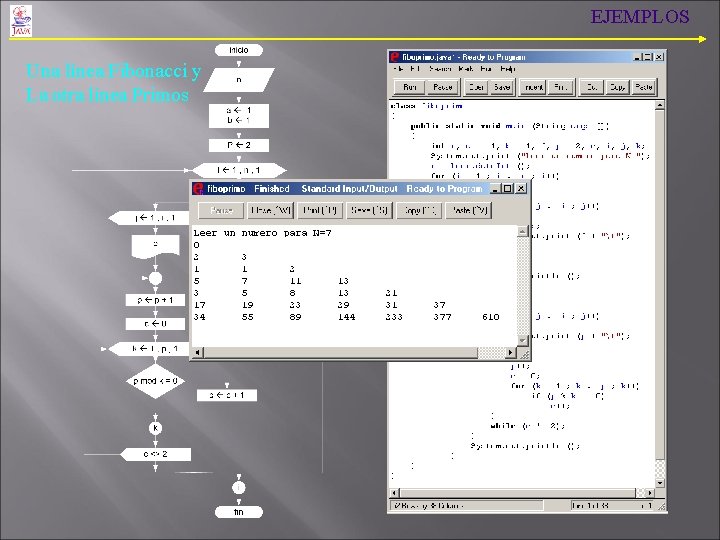This screenshot has width=720, height=540.
Task: Click the output window's horizontal scrollbar thumb
Action: pyautogui.click(x=340, y=352)
